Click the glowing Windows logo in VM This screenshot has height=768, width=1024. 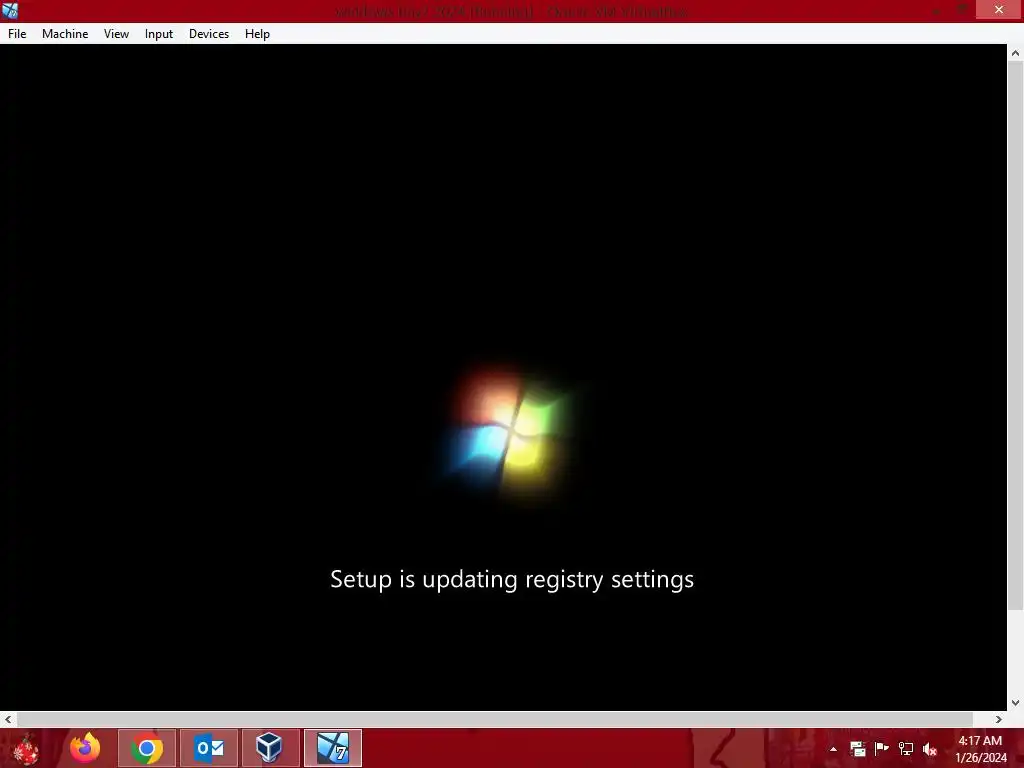pos(510,434)
